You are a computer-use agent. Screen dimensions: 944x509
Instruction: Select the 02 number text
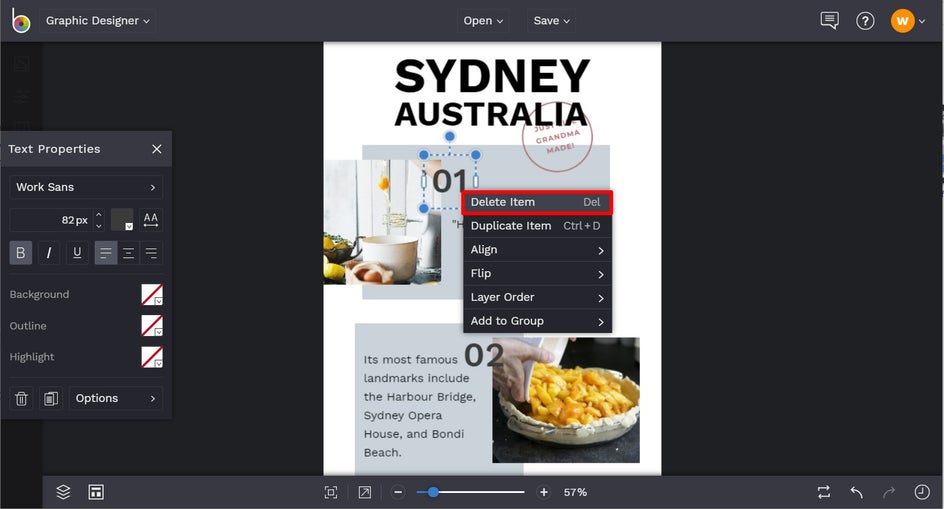pyautogui.click(x=484, y=355)
